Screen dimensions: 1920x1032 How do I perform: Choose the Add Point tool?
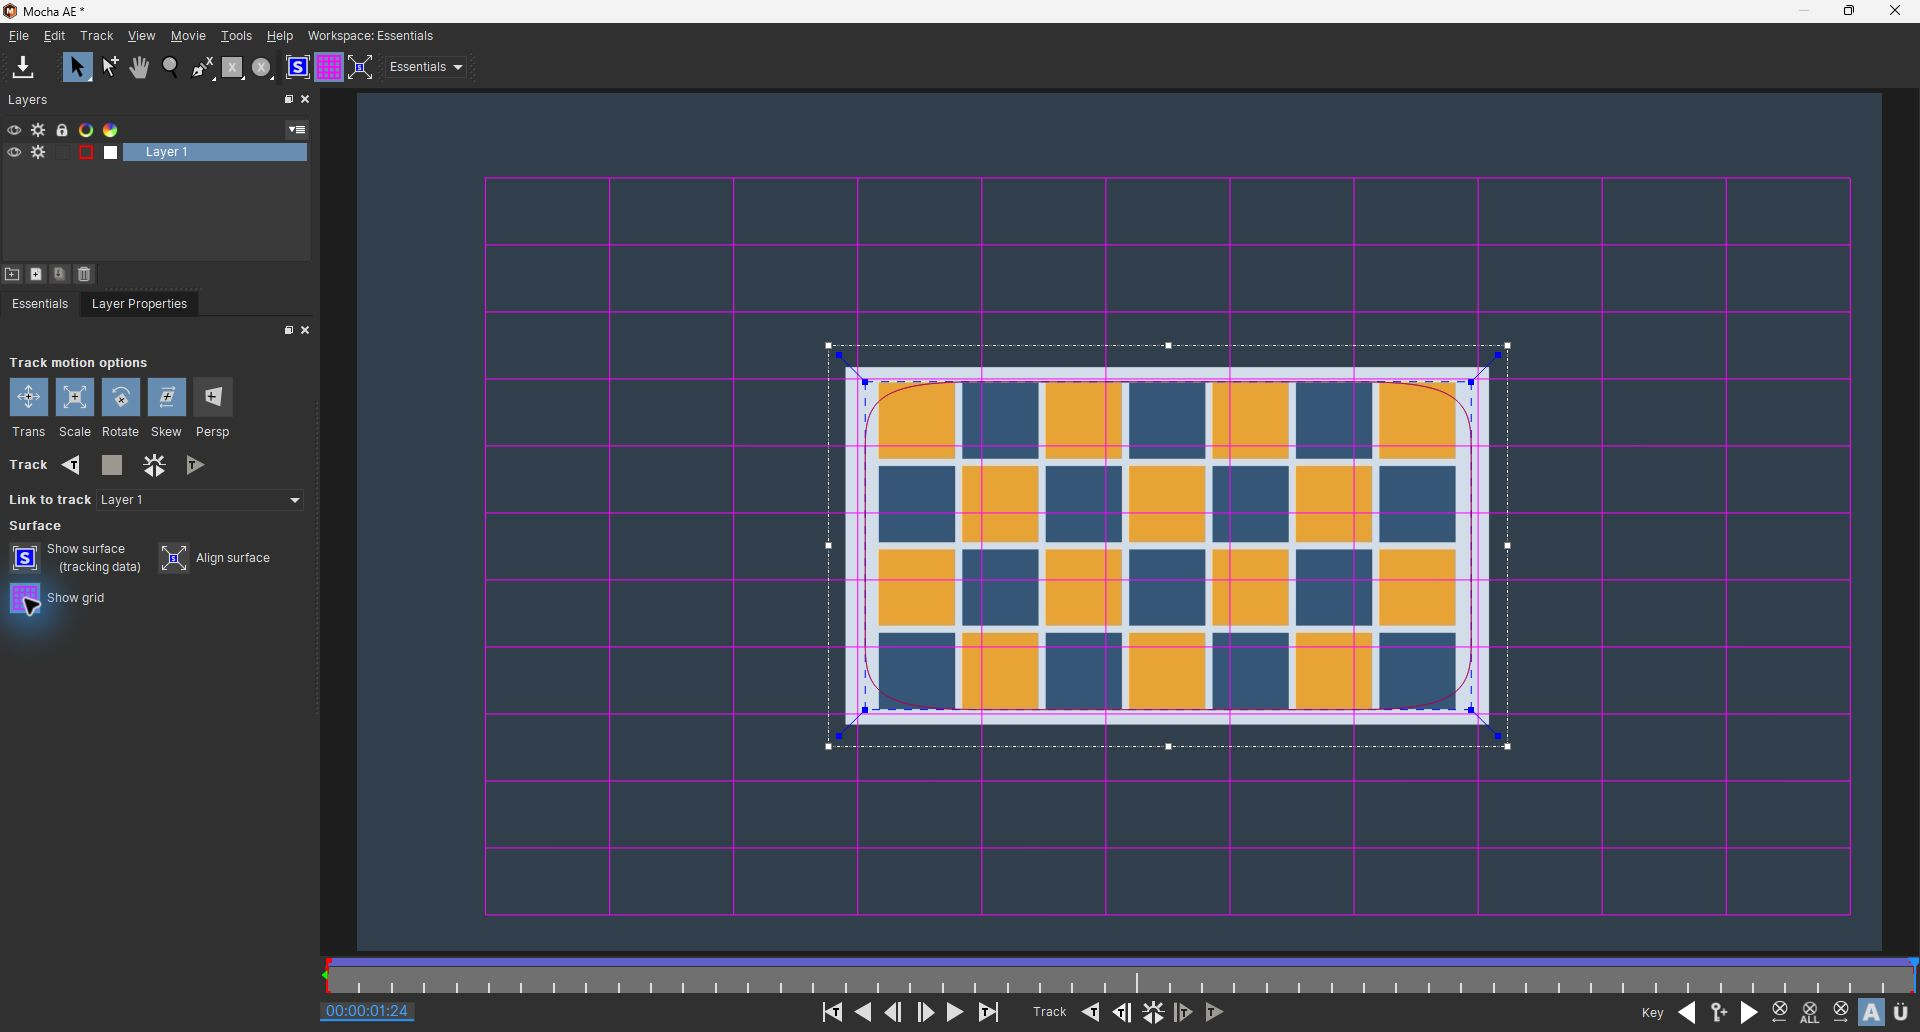pos(110,67)
